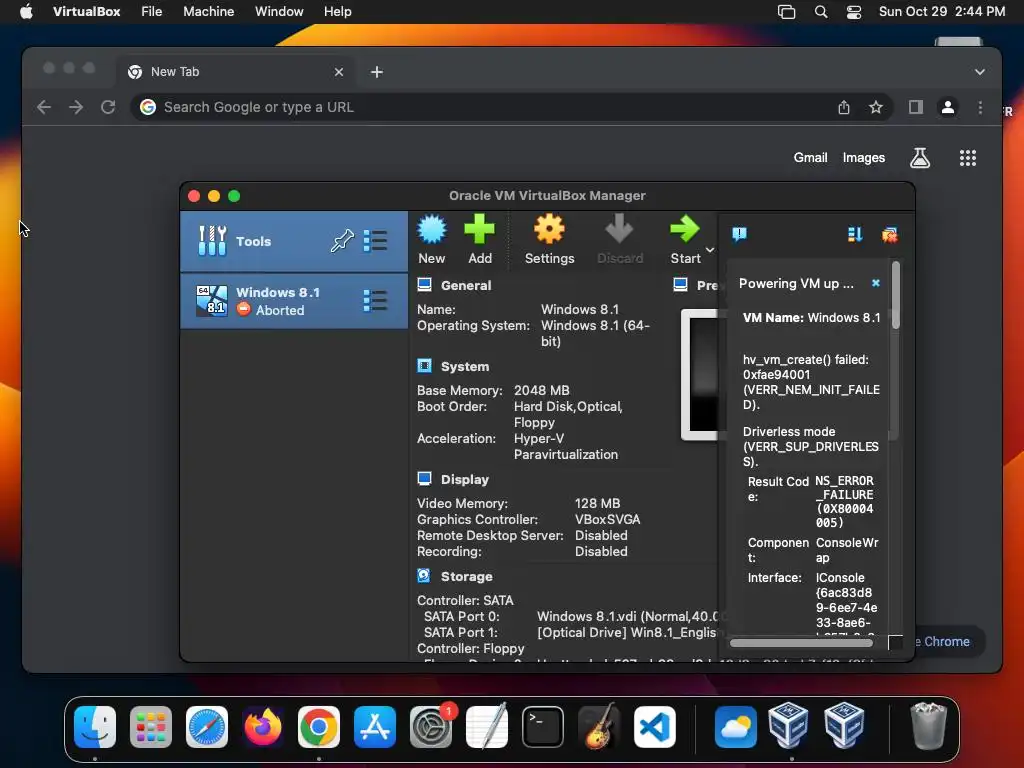Select Tools item in VirtualBox sidebar

(x=294, y=241)
